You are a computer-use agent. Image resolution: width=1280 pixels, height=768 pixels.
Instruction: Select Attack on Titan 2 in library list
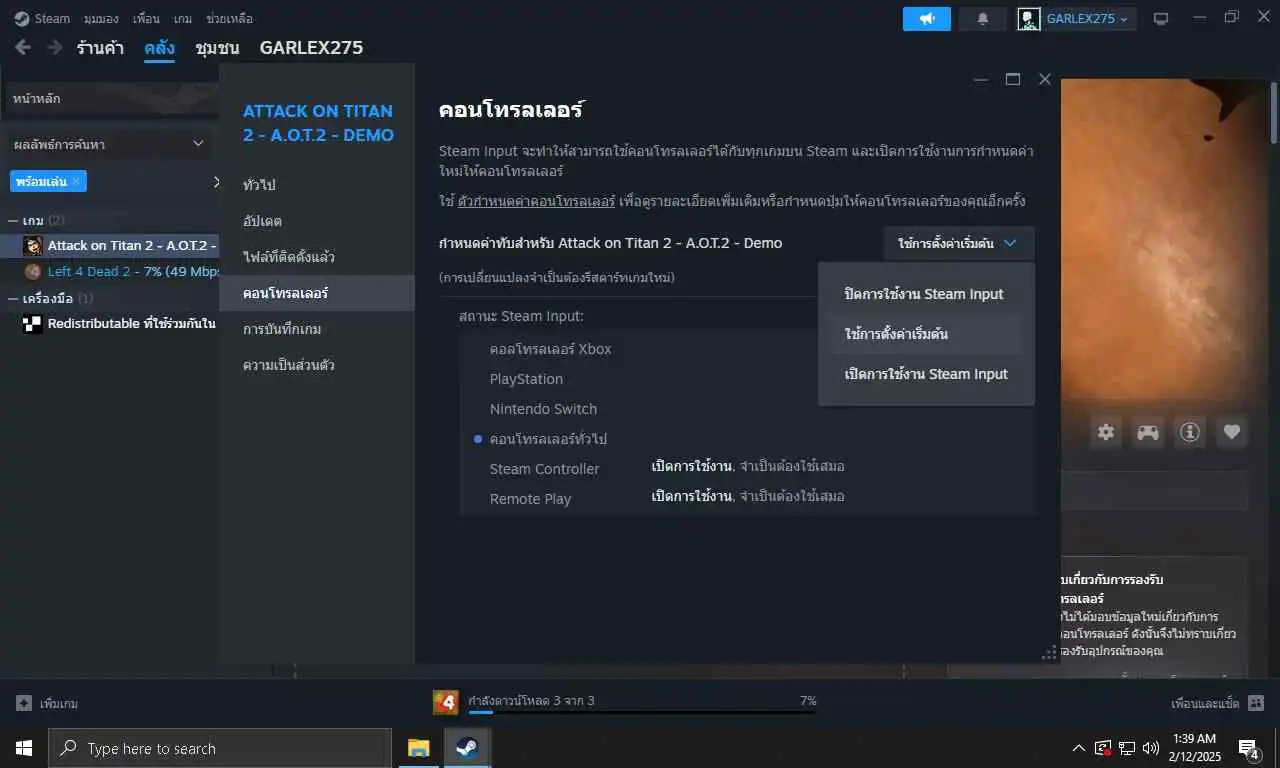pos(120,245)
